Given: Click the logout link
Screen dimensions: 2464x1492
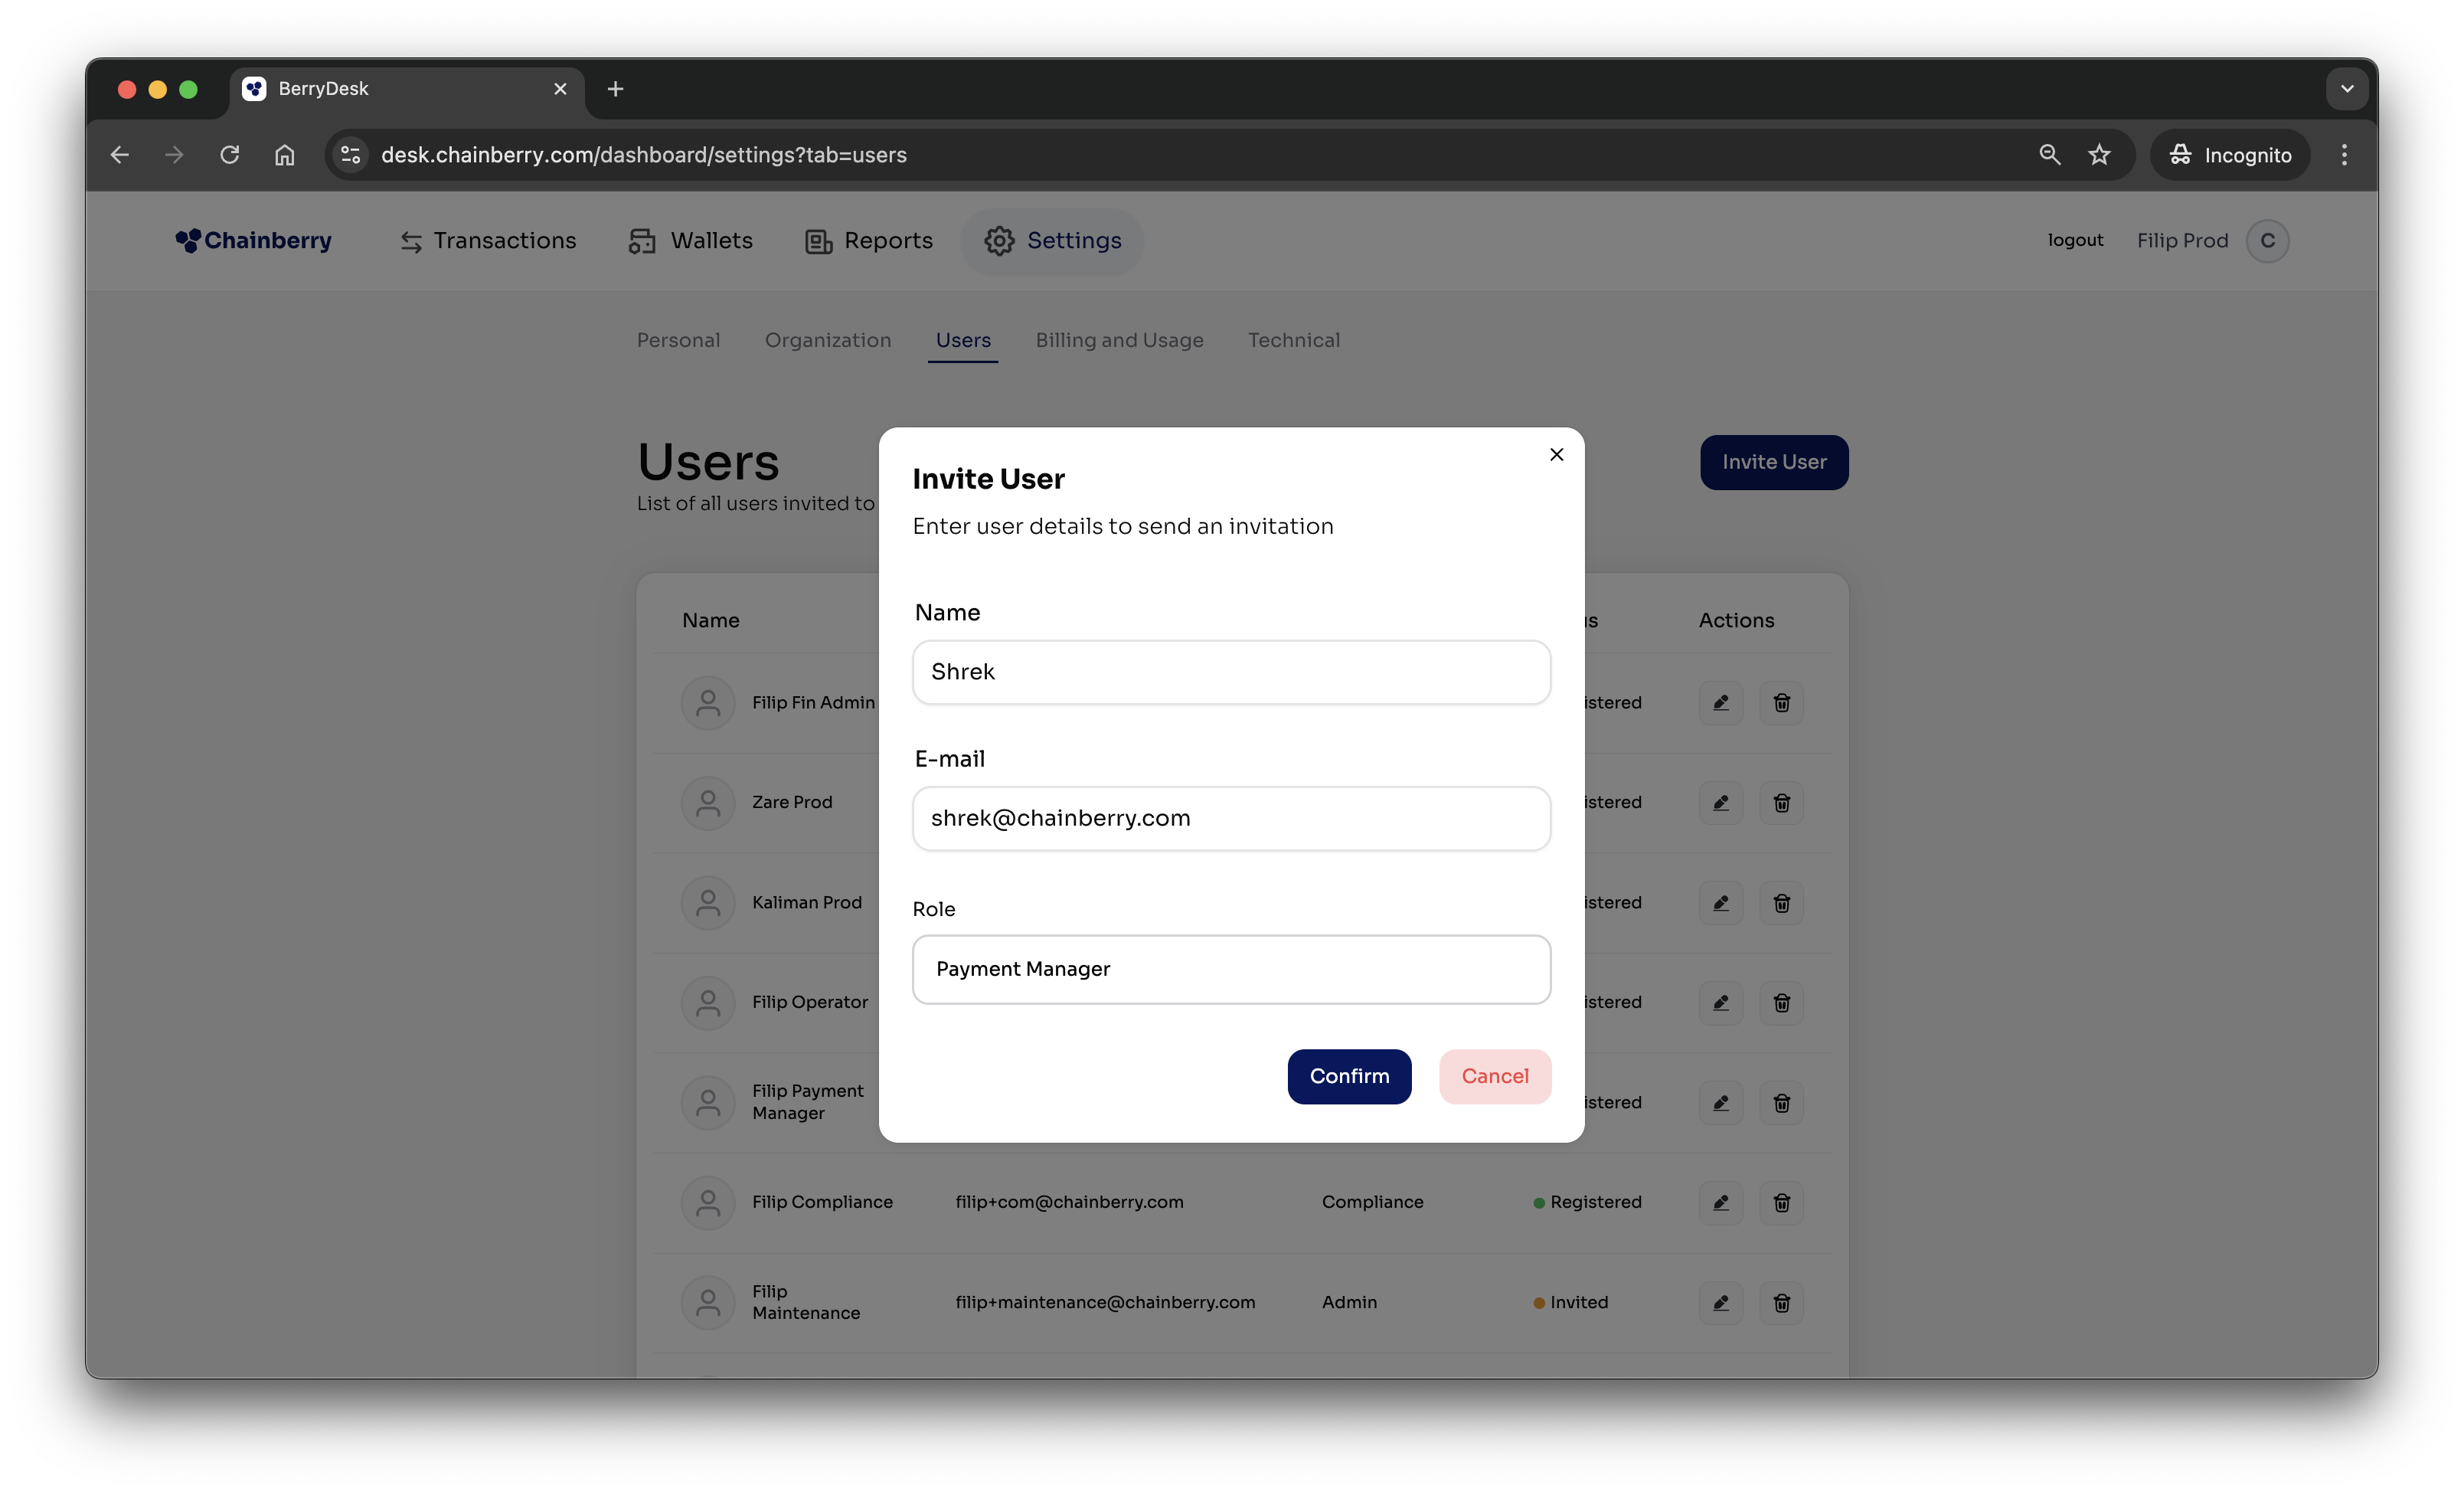Looking at the screenshot, I should [x=2075, y=240].
